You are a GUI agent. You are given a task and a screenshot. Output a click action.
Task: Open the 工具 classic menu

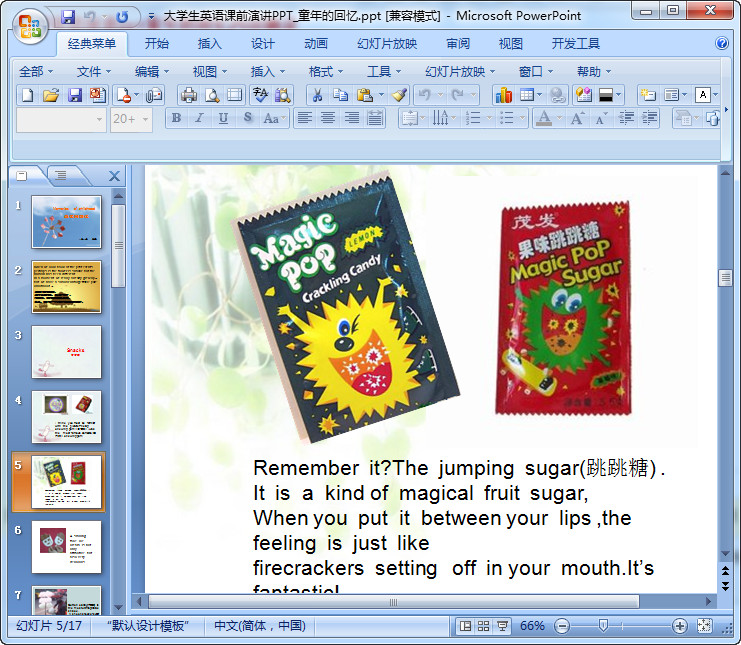point(384,72)
